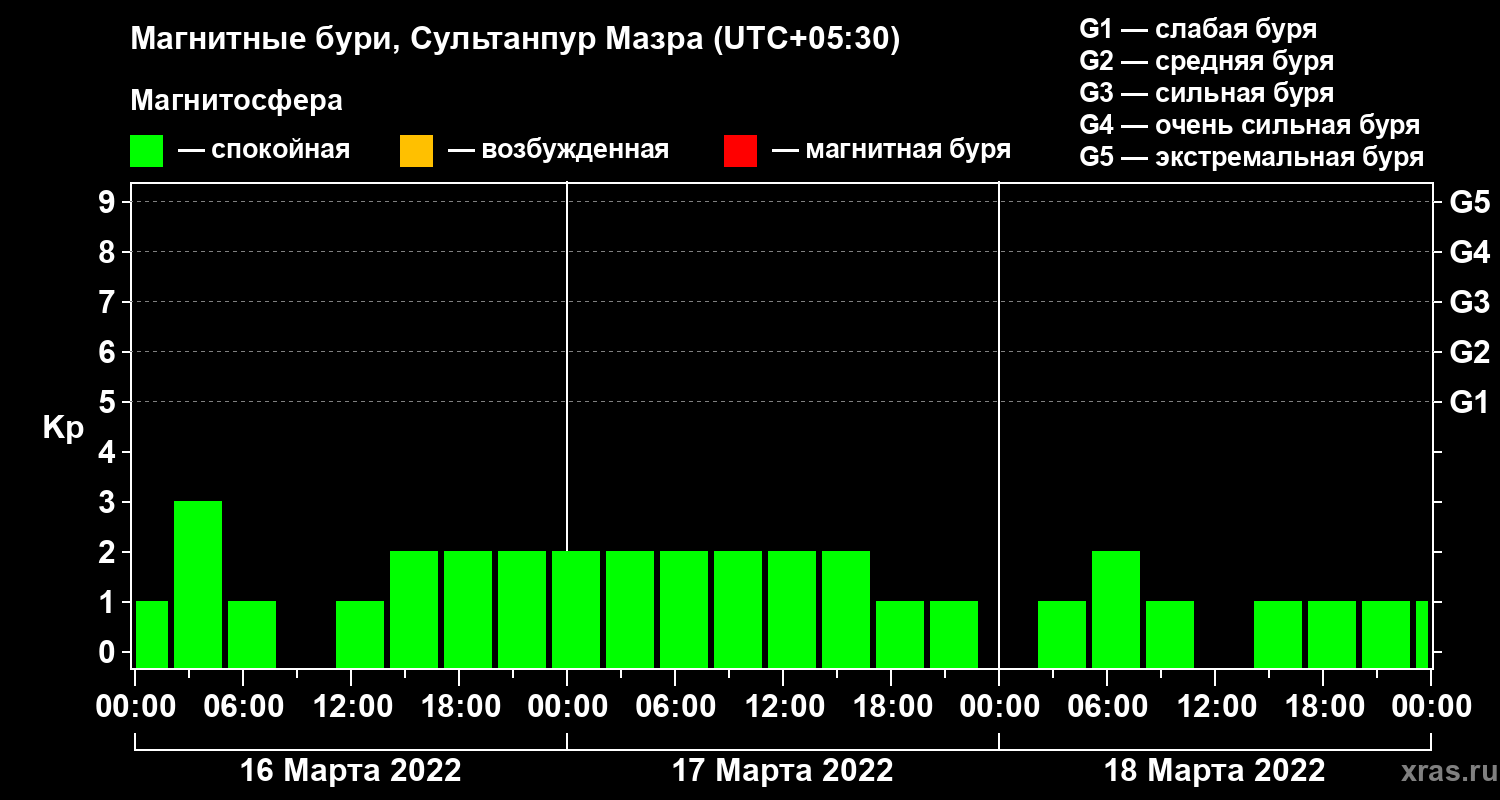Click the Kp axis label

tap(63, 427)
